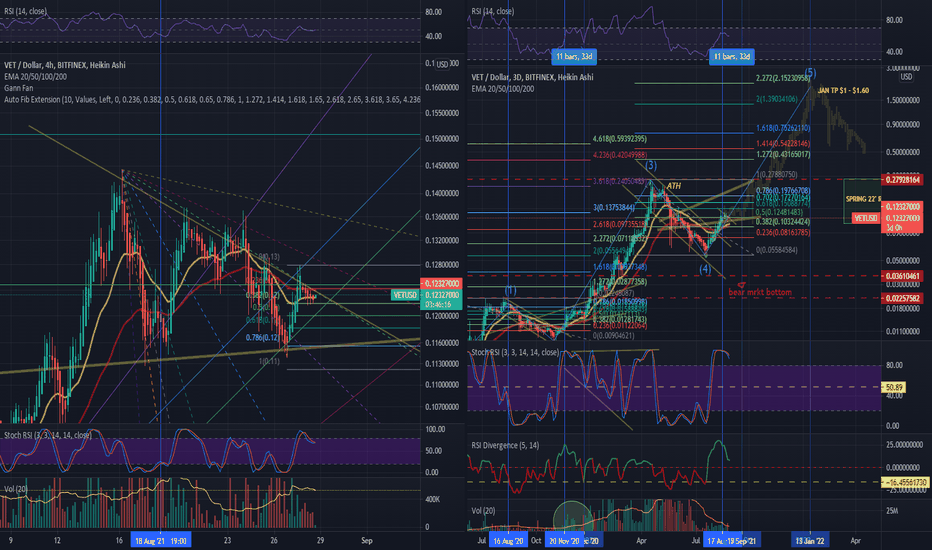This screenshot has height=550, width=932.
Task: Click the Elliott wave (1) label
Action: click(x=511, y=290)
